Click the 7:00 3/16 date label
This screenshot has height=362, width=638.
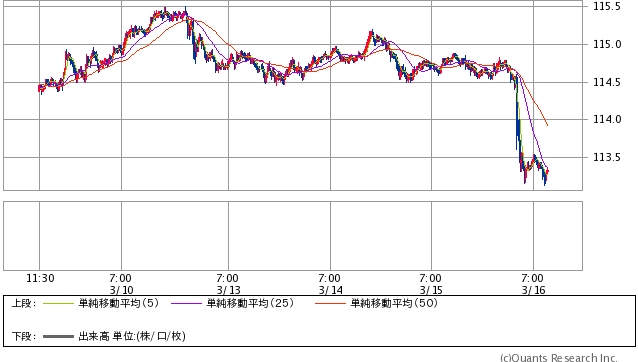533,284
